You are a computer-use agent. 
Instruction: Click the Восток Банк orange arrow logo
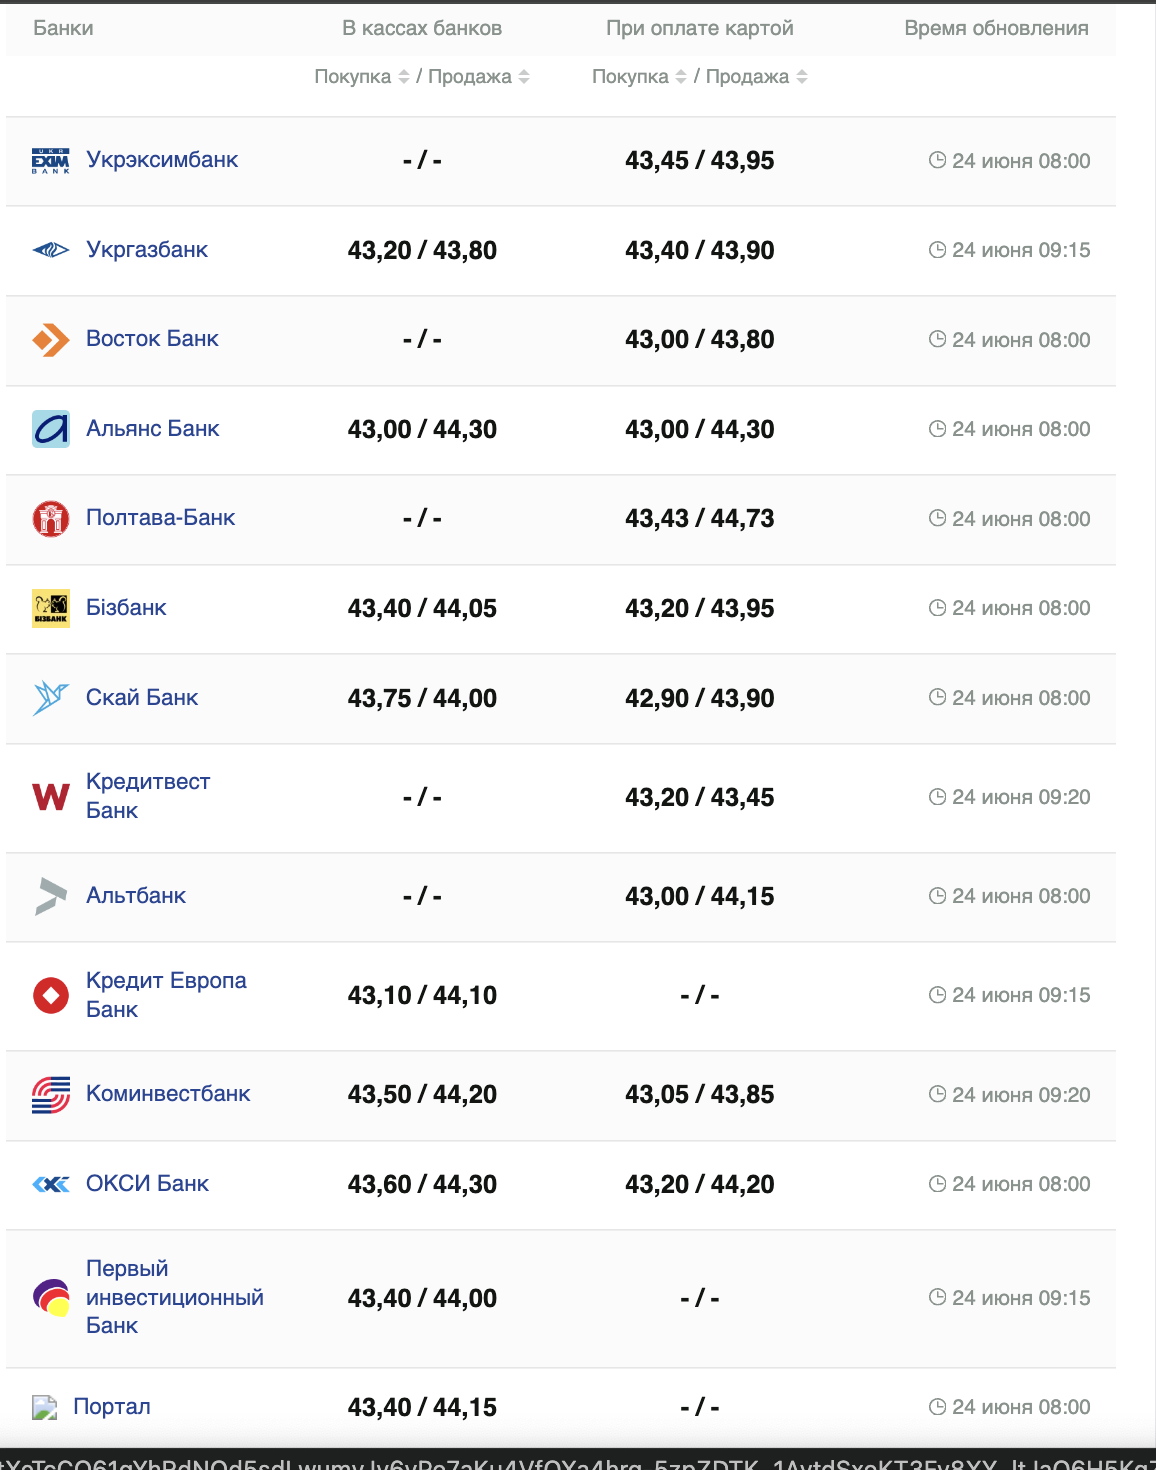tap(51, 340)
